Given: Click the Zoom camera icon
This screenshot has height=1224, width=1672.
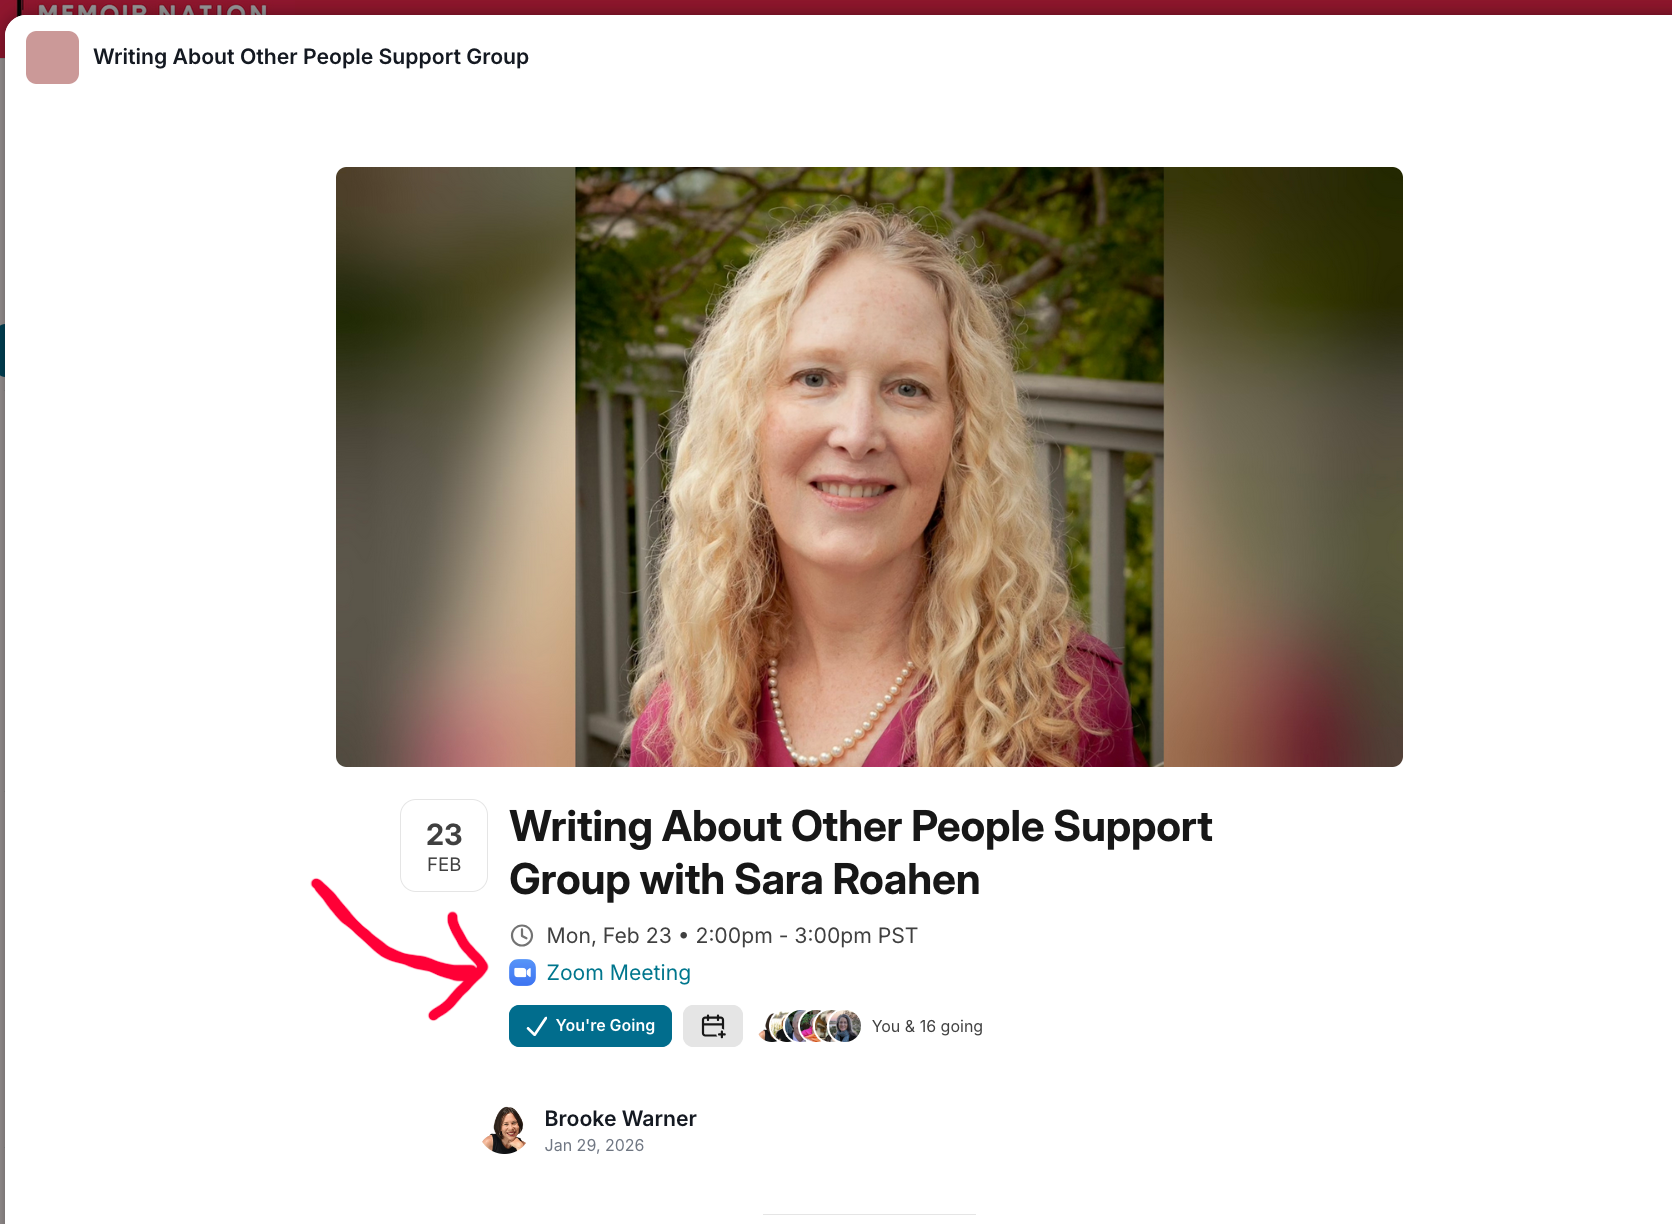Looking at the screenshot, I should tap(522, 973).
